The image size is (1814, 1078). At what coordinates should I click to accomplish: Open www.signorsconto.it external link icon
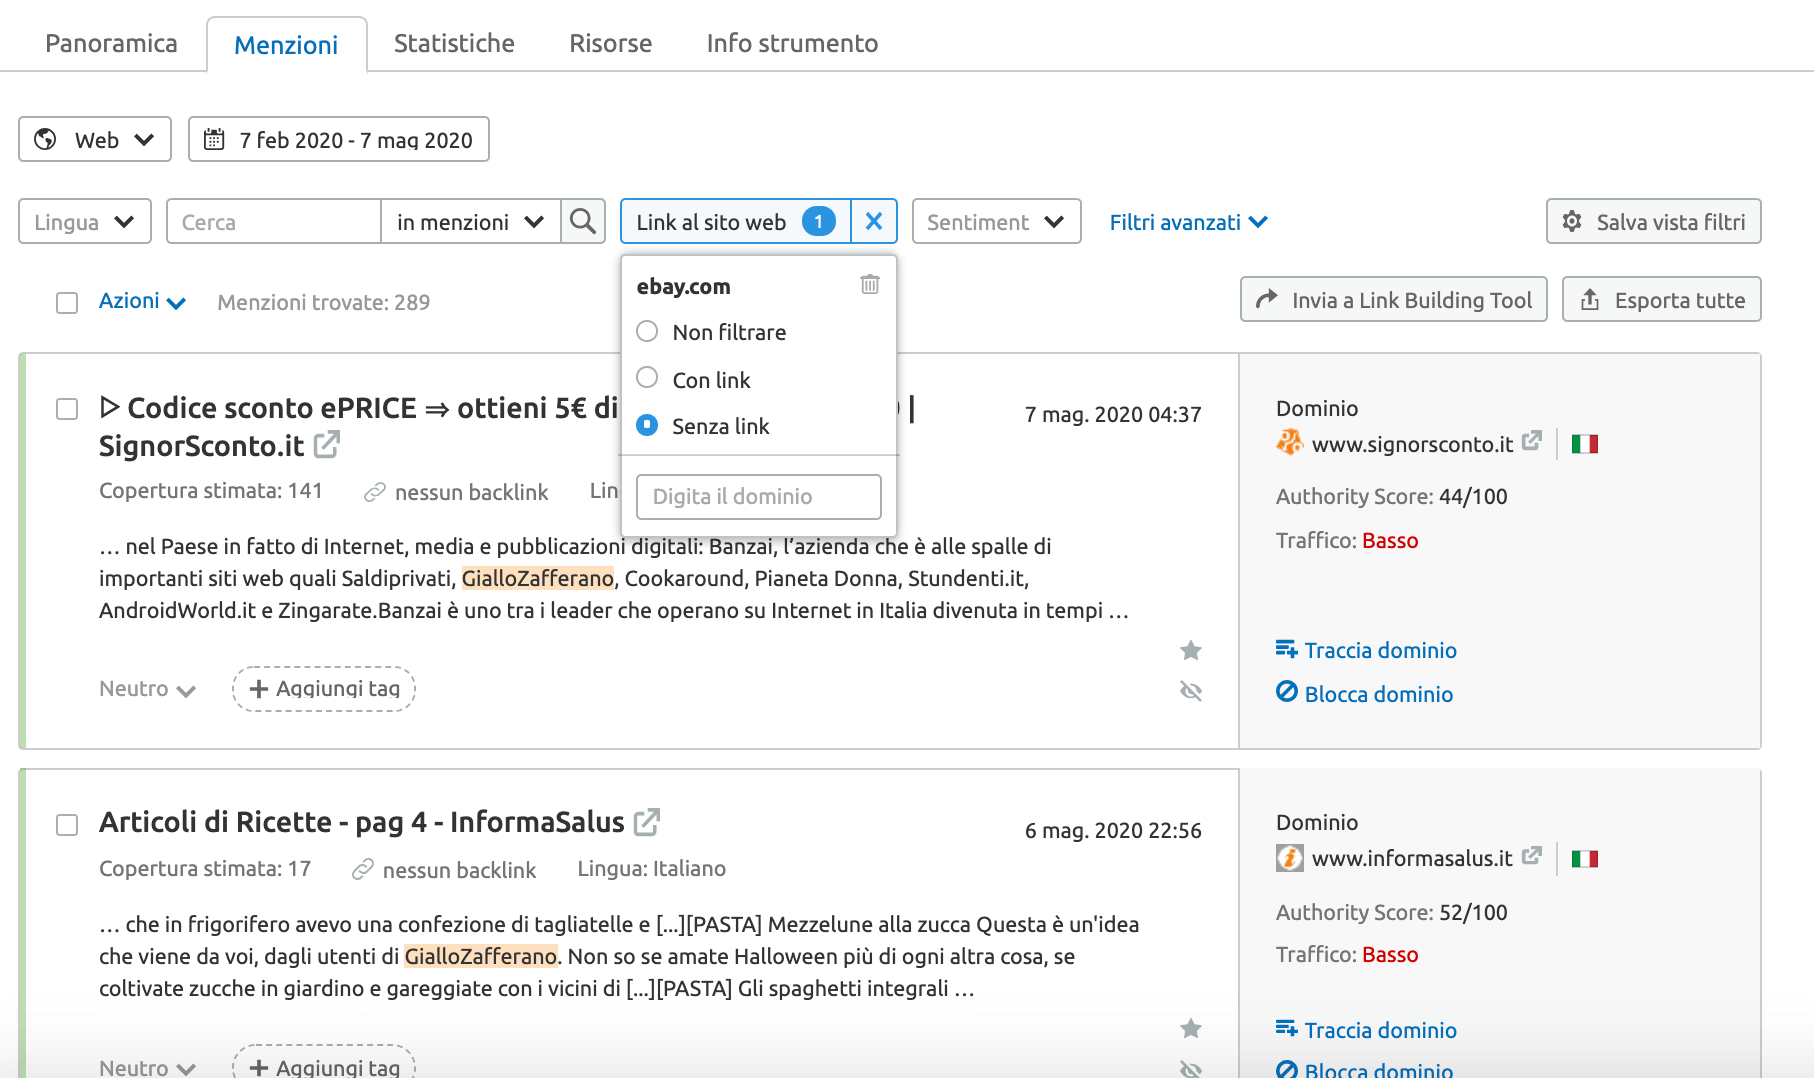point(1531,441)
